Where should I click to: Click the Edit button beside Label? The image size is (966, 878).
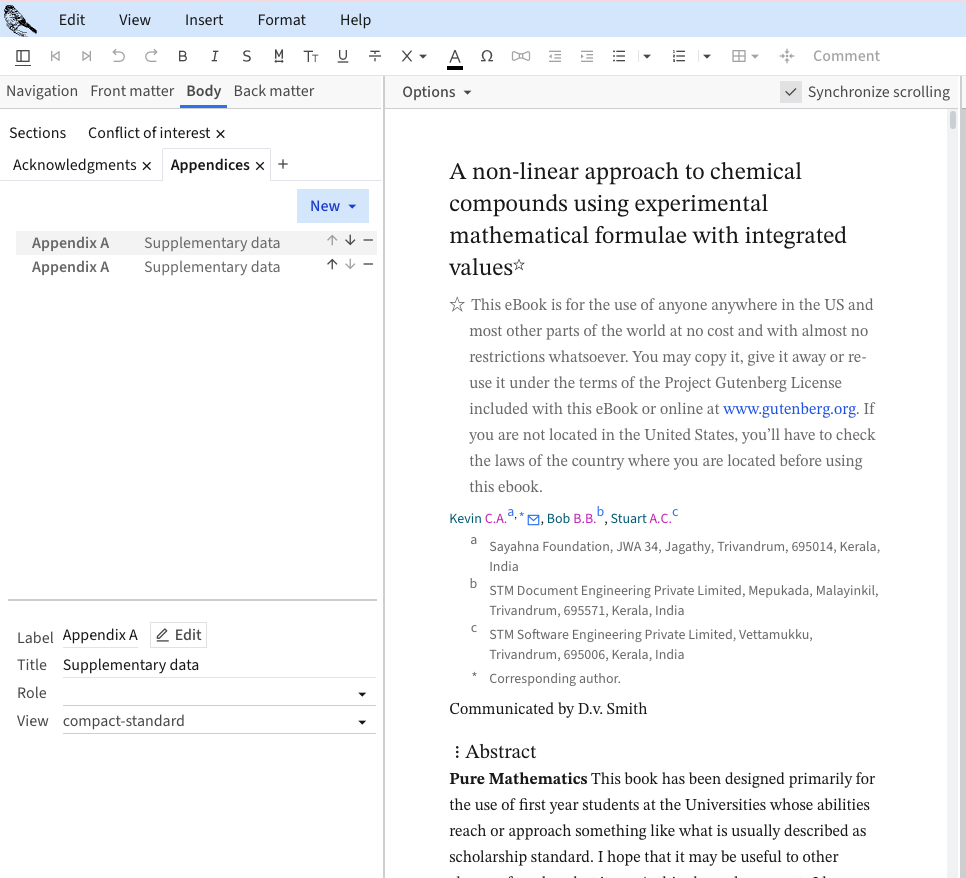pyautogui.click(x=179, y=635)
